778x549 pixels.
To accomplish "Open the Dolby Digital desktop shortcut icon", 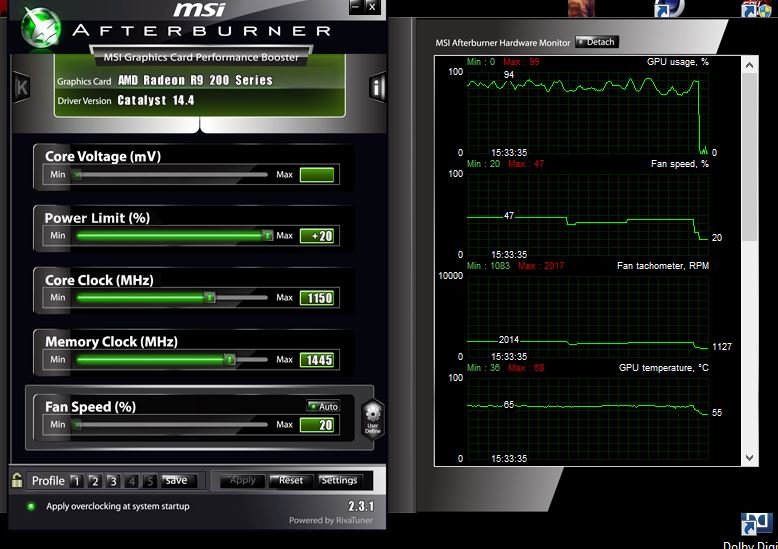I will pyautogui.click(x=757, y=525).
